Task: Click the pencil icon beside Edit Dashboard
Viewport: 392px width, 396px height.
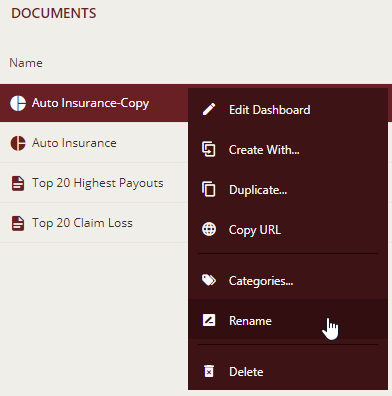Action: 209,109
